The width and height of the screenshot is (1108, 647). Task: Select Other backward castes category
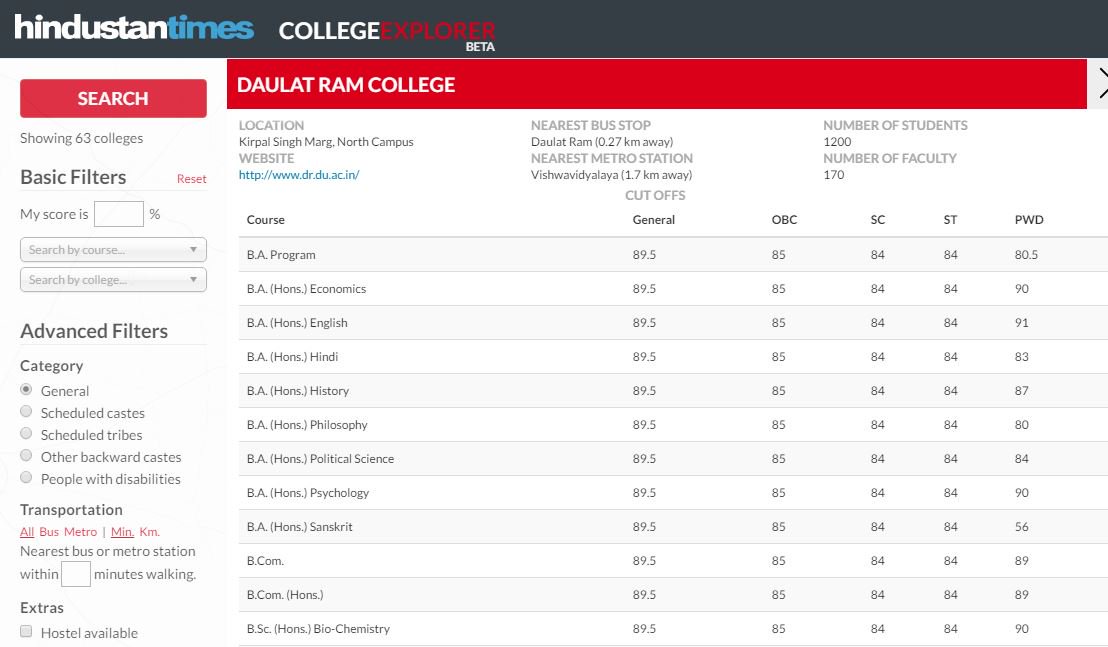click(26, 455)
